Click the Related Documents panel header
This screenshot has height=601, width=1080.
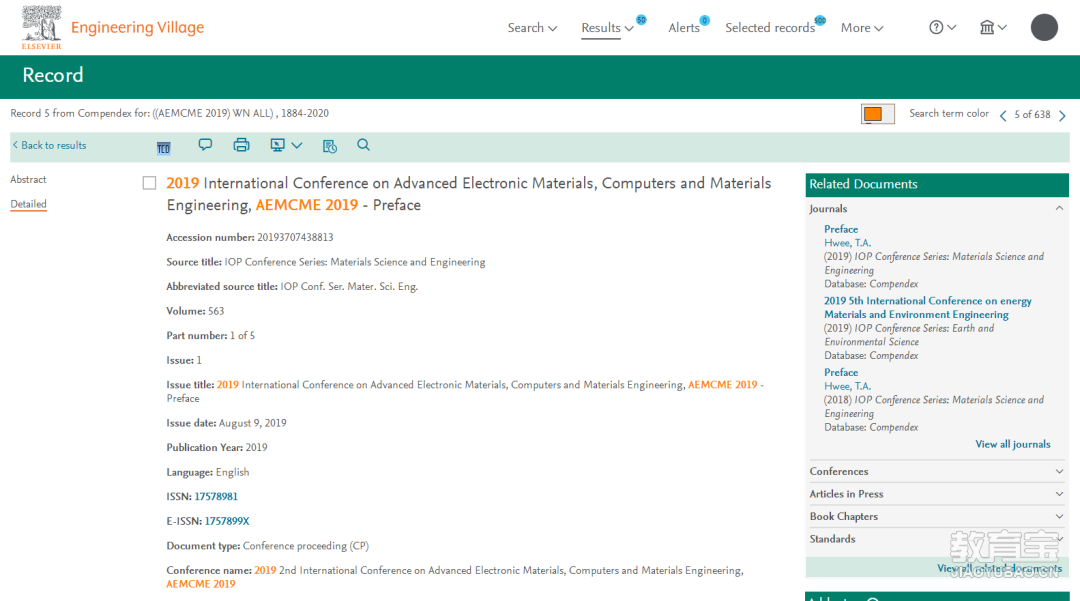(937, 184)
